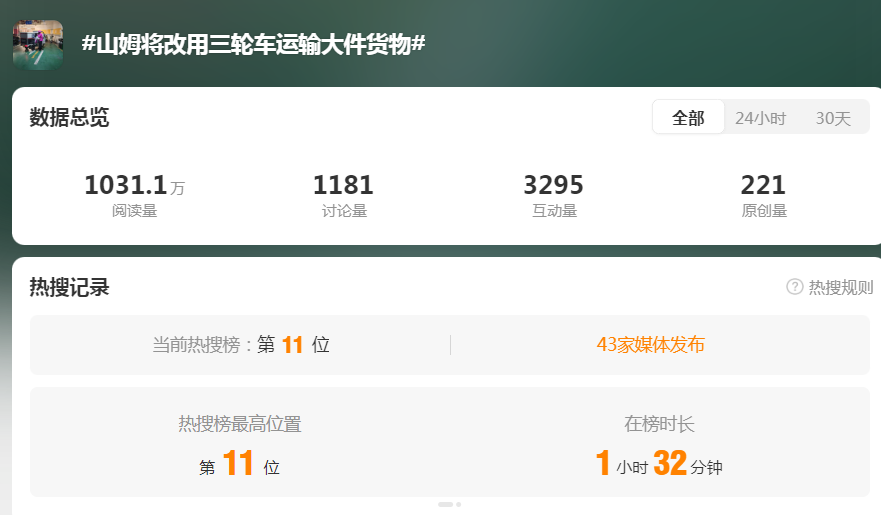Click the 1181 discussion count

tap(343, 186)
